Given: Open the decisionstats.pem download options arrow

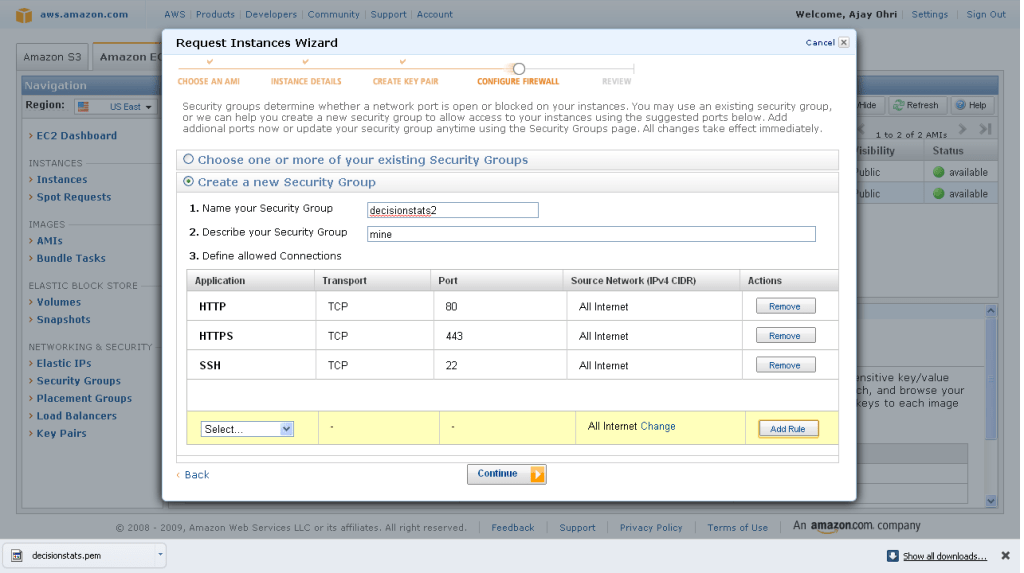Looking at the screenshot, I should click(x=160, y=555).
